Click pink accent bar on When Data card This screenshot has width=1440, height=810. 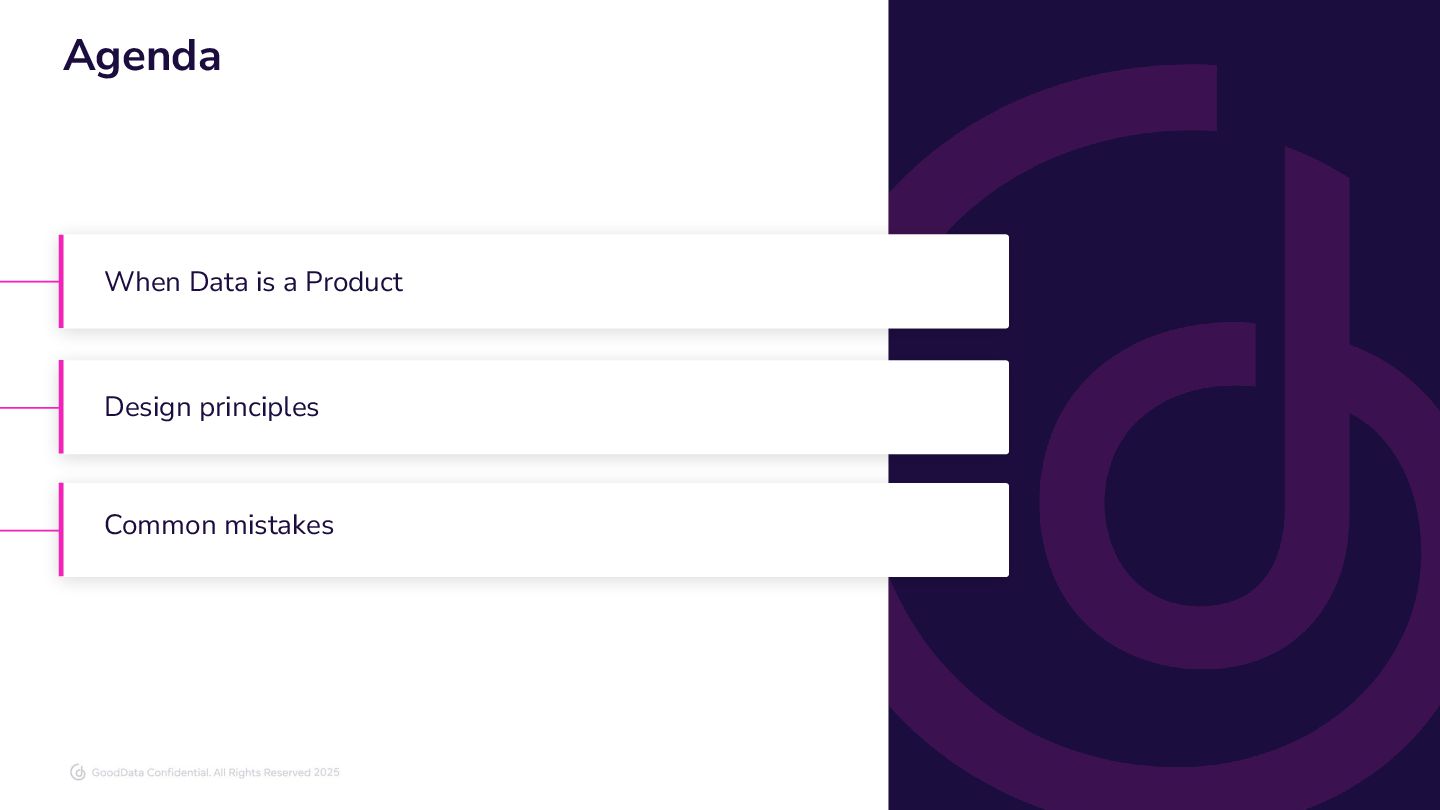tap(61, 281)
